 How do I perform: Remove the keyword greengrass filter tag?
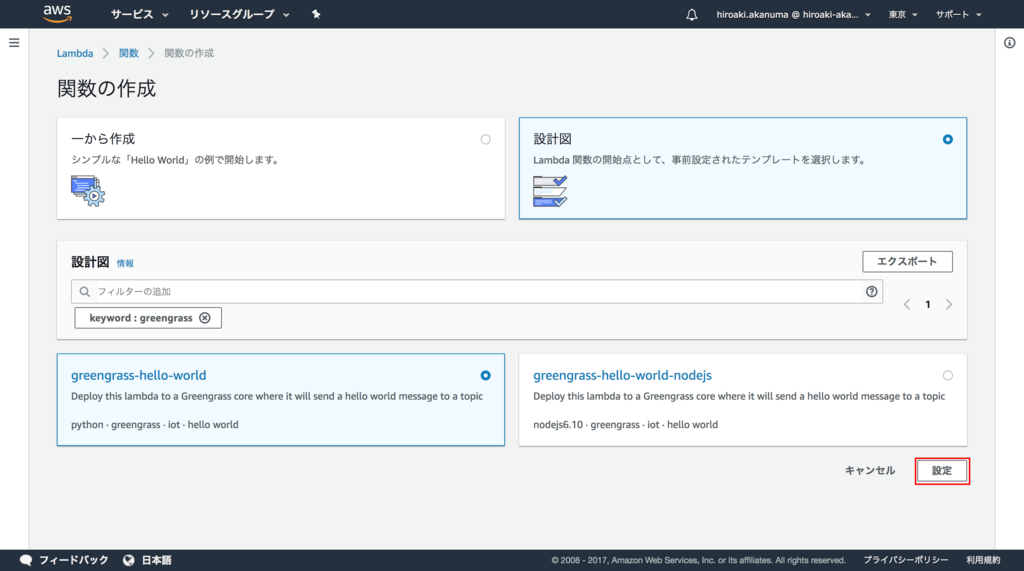click(205, 318)
